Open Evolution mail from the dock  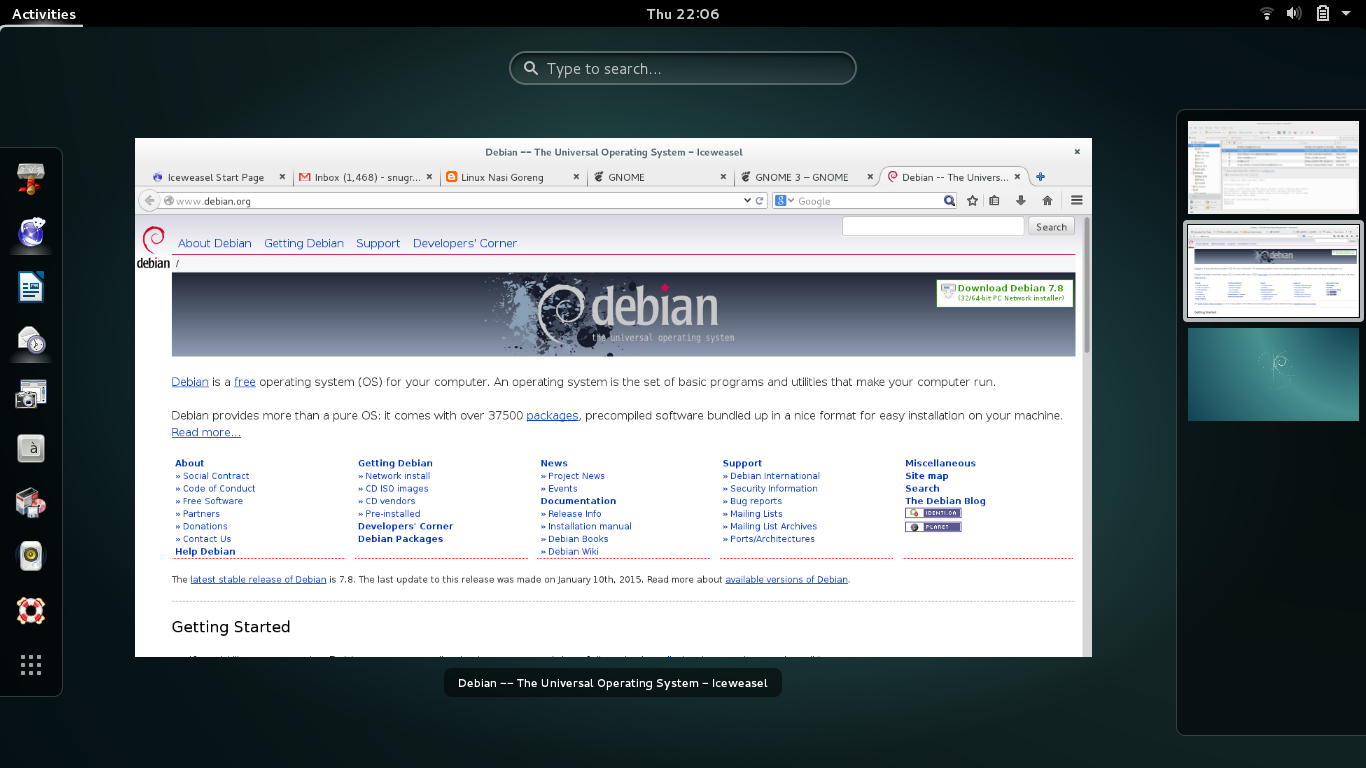tap(31, 341)
